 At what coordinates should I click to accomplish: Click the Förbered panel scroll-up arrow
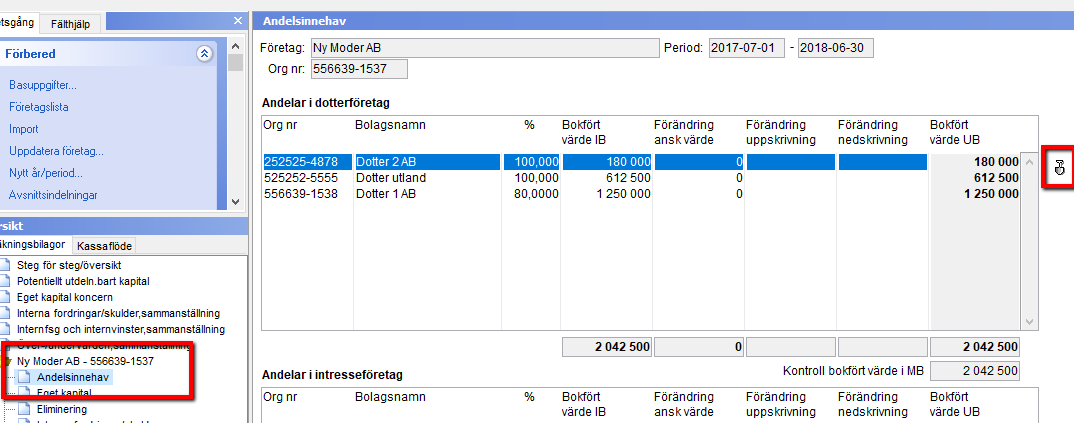click(236, 47)
